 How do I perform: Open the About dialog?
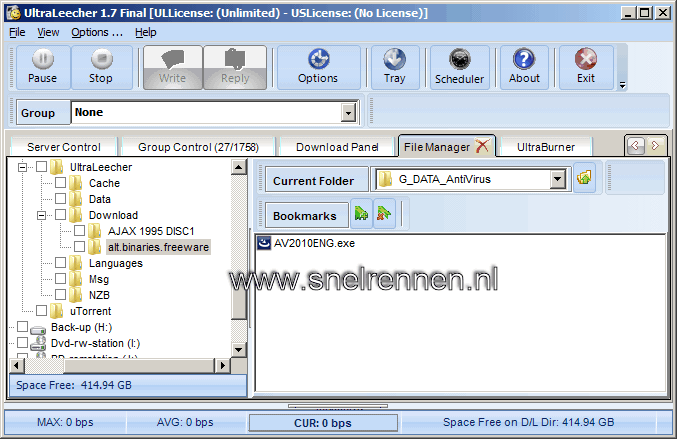[x=524, y=67]
